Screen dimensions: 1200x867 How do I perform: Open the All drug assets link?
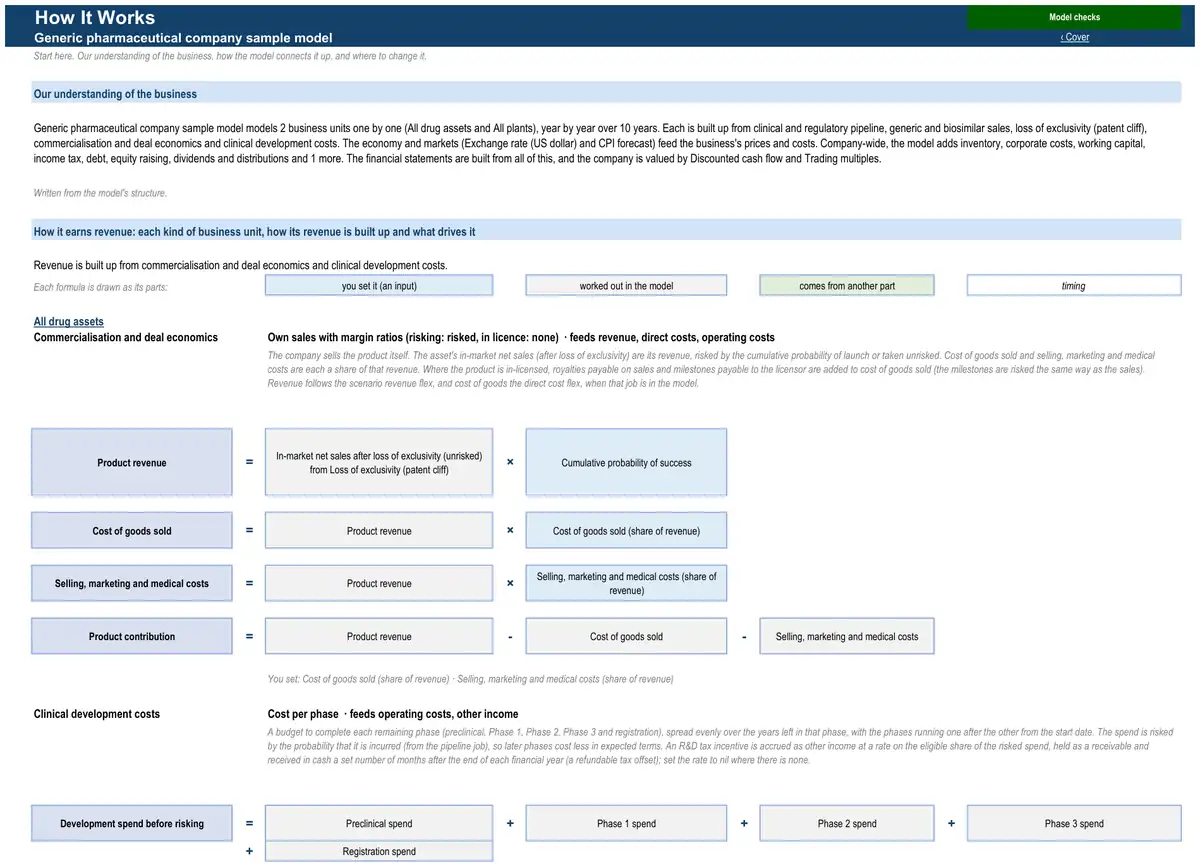click(69, 322)
